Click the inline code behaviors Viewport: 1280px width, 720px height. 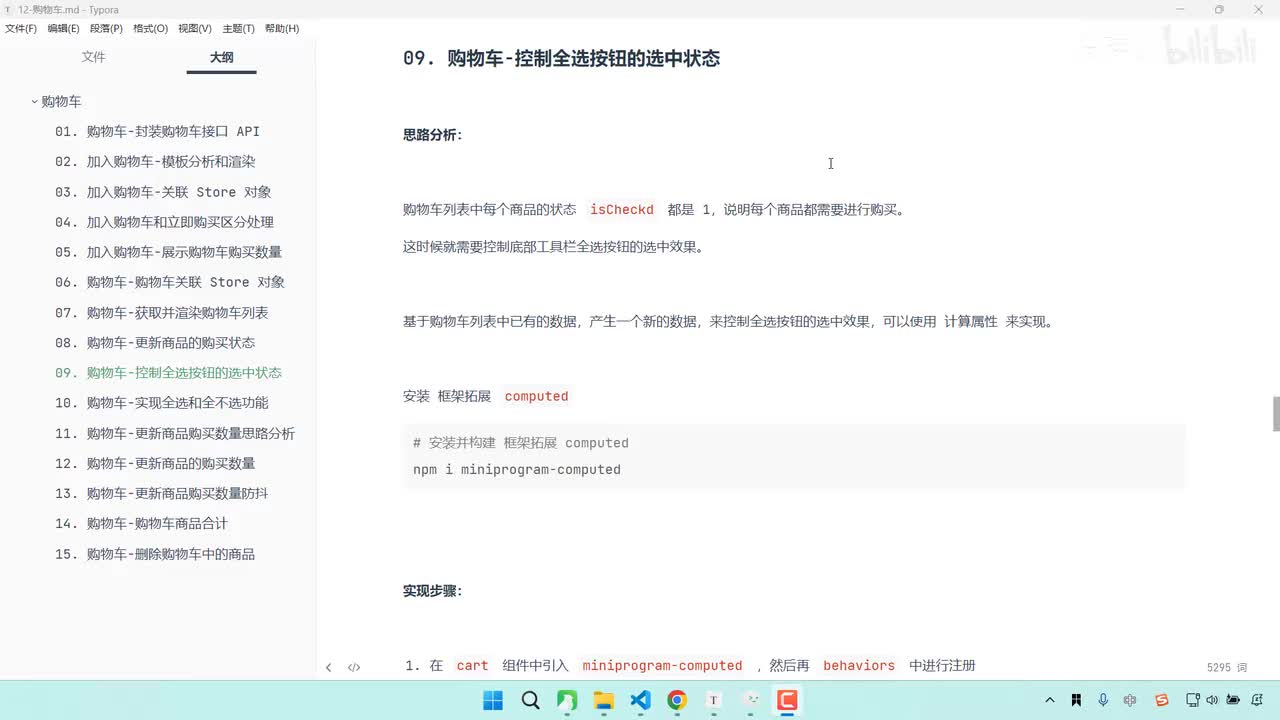(x=859, y=665)
